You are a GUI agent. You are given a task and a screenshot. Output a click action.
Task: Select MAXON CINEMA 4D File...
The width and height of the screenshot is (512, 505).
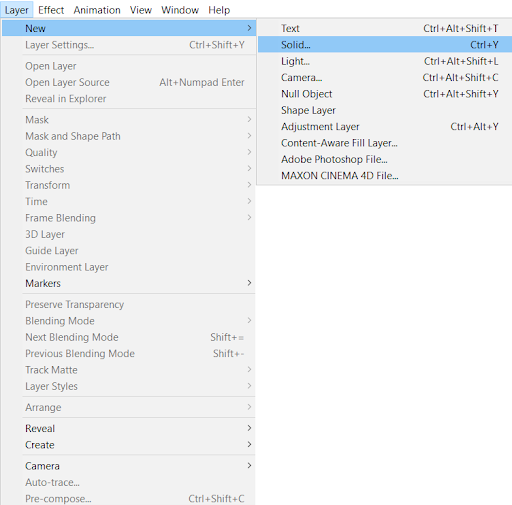[385, 175]
